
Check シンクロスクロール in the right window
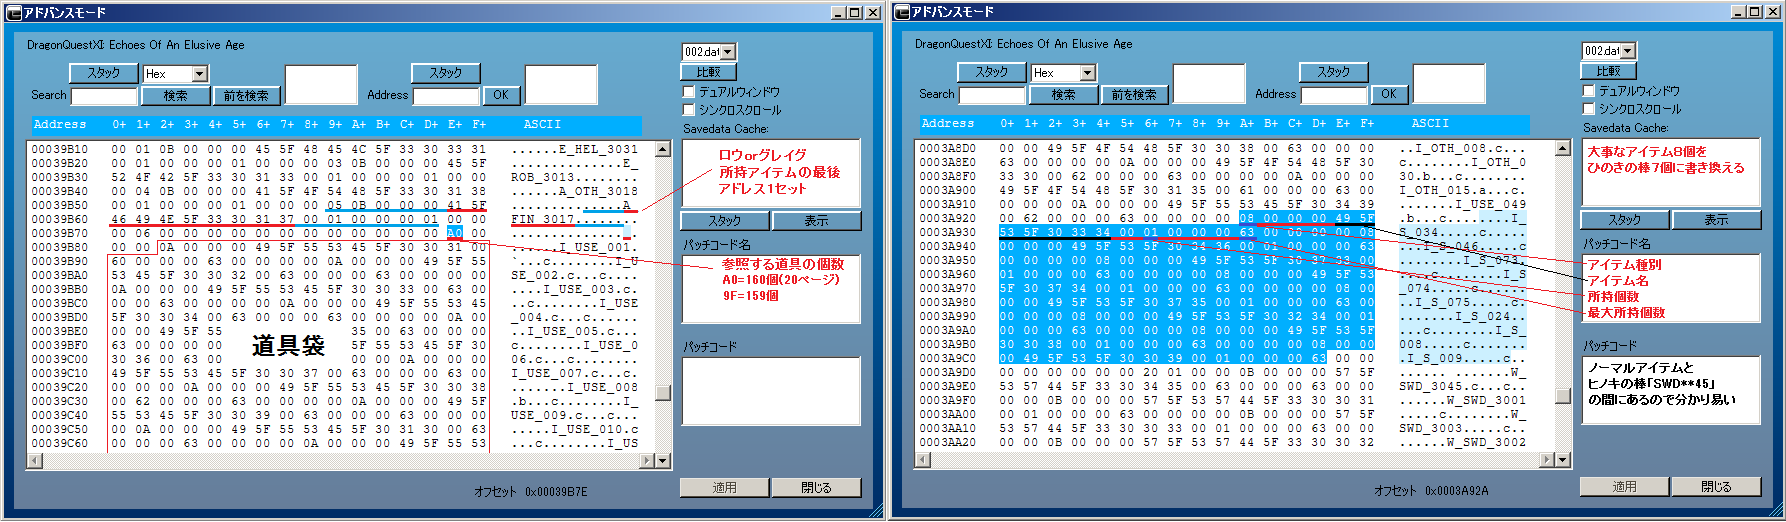click(x=1588, y=109)
